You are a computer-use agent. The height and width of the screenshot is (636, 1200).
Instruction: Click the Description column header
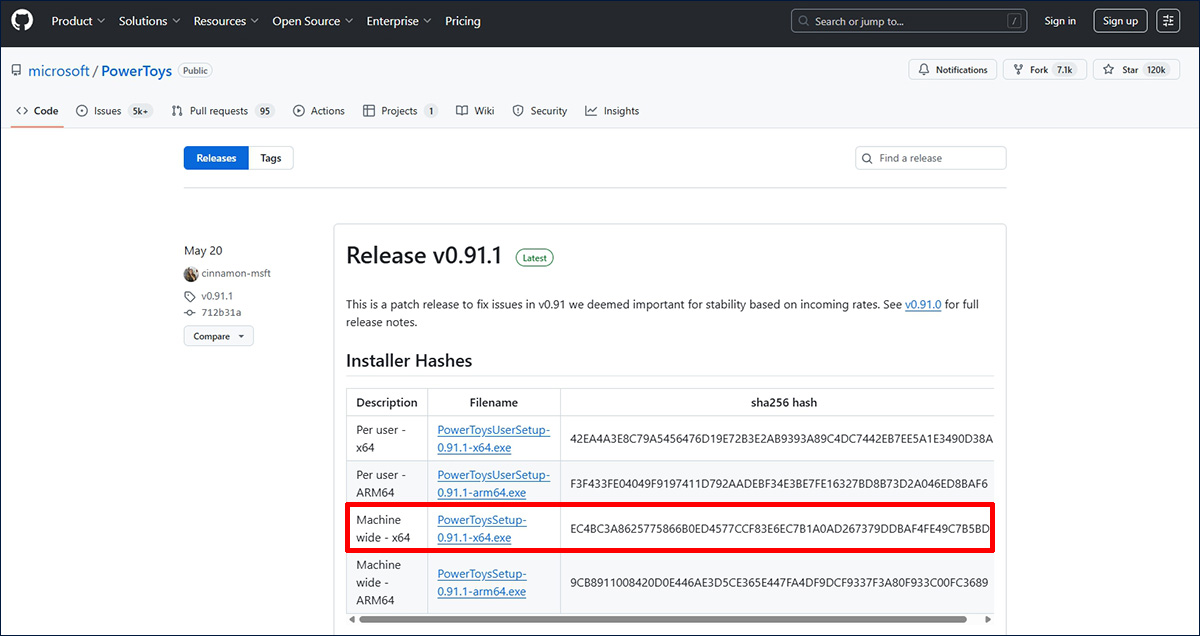[387, 403]
